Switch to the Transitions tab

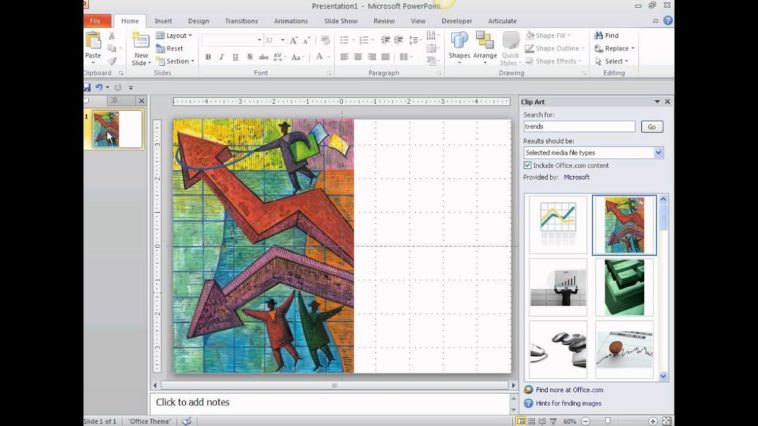coord(241,20)
